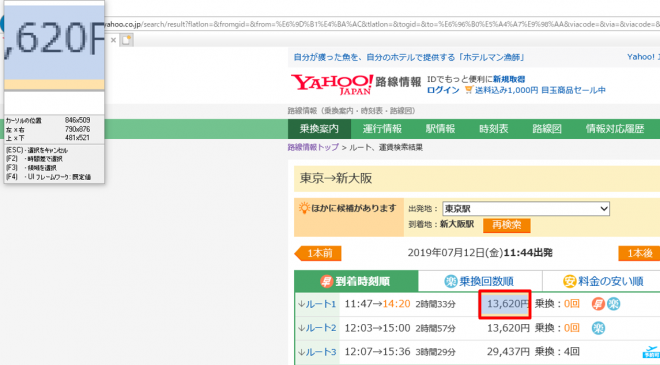Screen dimensions: 660x365
Task: Click the blue 楽 badge in ルート2 row
Action: pos(598,328)
